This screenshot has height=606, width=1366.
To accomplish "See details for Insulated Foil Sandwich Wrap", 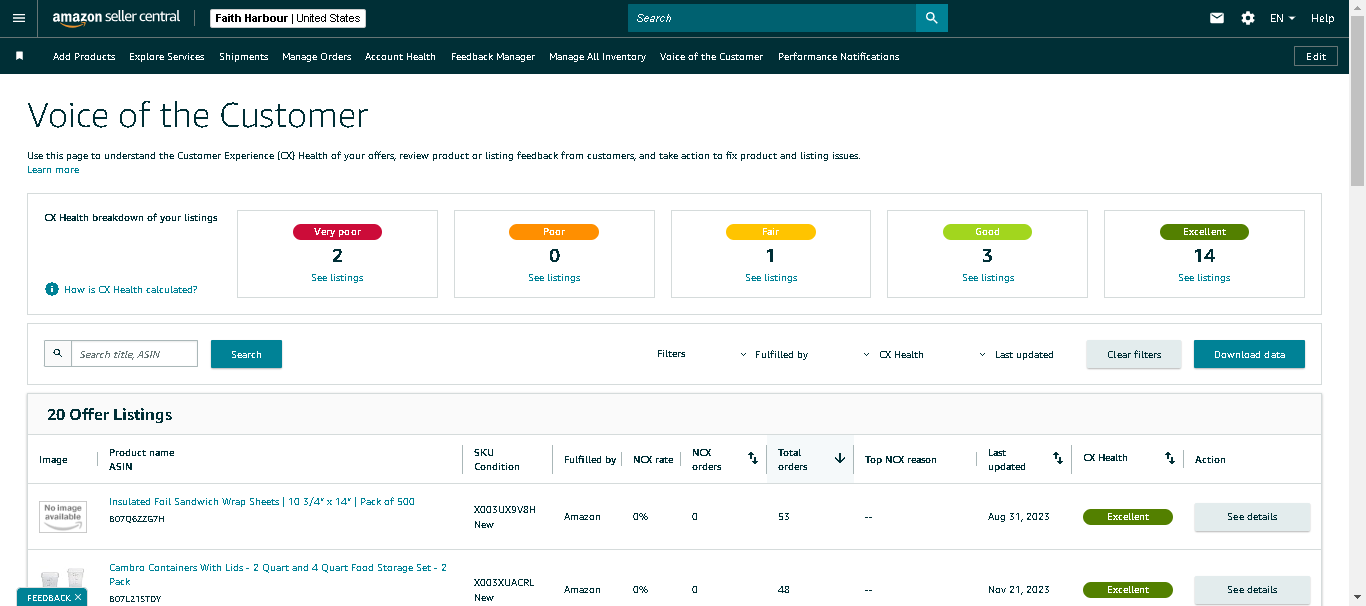I will (1252, 517).
